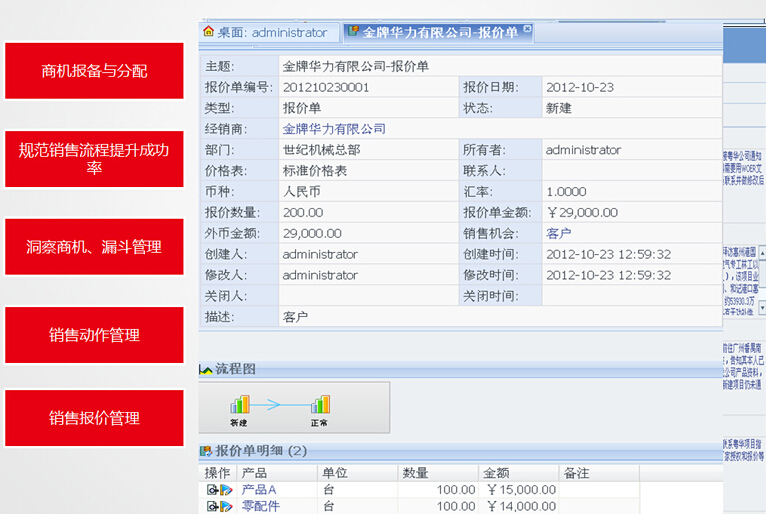Screen dimensions: 766x525
Task: Click the exchange rate value 1.0000
Action: coord(566,191)
